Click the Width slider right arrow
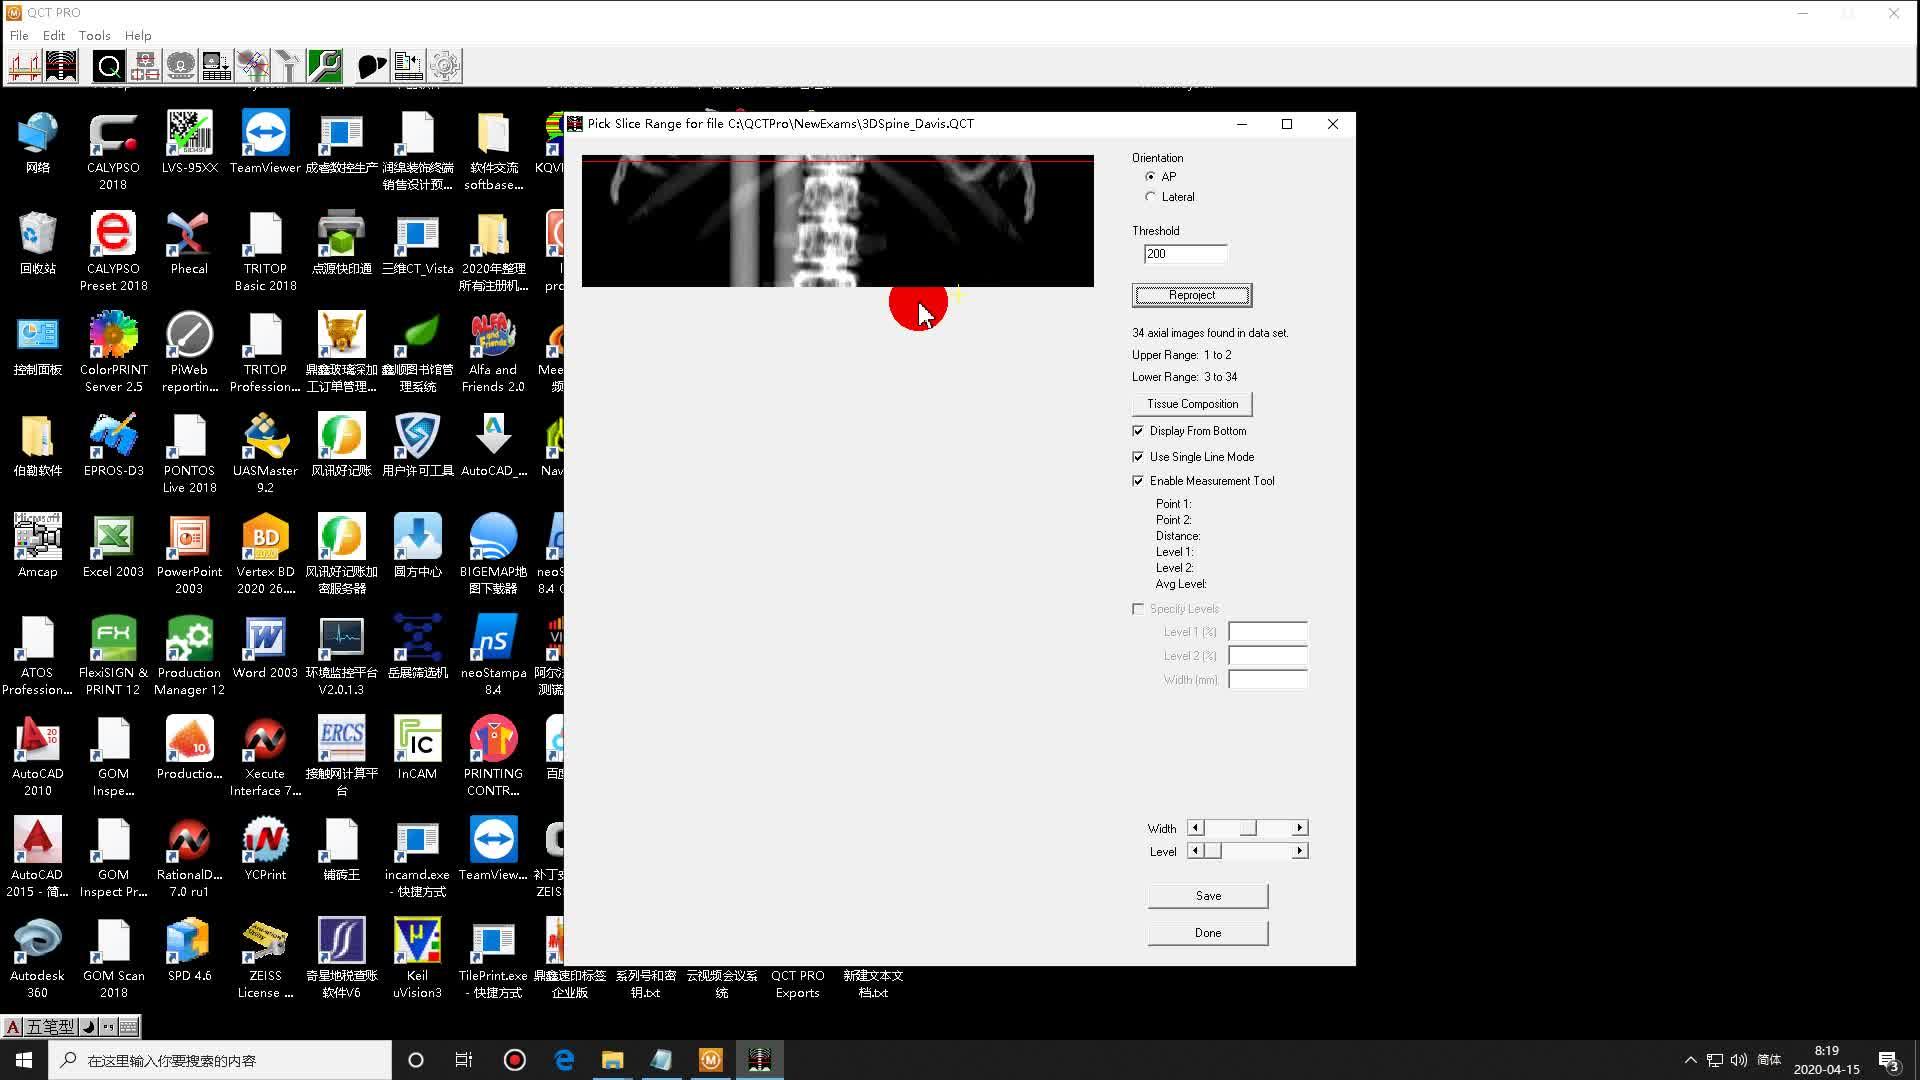Image resolution: width=1920 pixels, height=1080 pixels. 1300,828
